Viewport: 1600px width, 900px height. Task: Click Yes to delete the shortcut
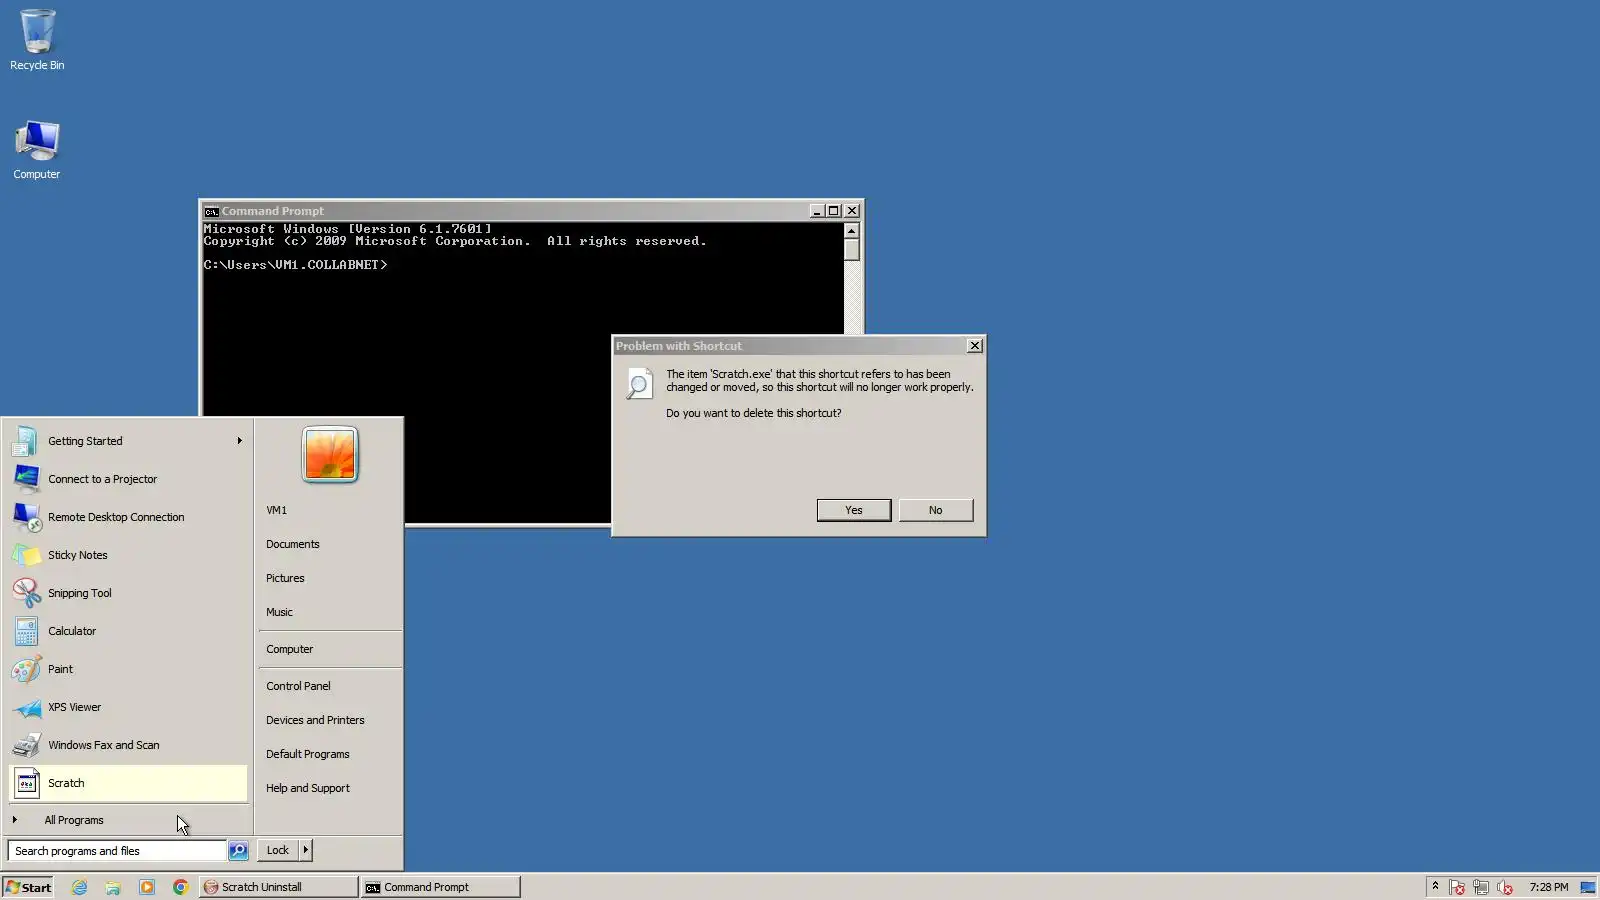pos(854,510)
